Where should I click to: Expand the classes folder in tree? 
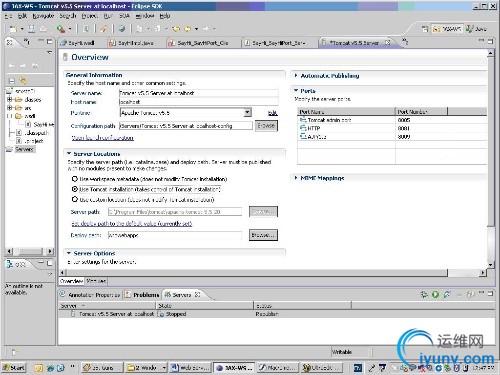click(9, 99)
